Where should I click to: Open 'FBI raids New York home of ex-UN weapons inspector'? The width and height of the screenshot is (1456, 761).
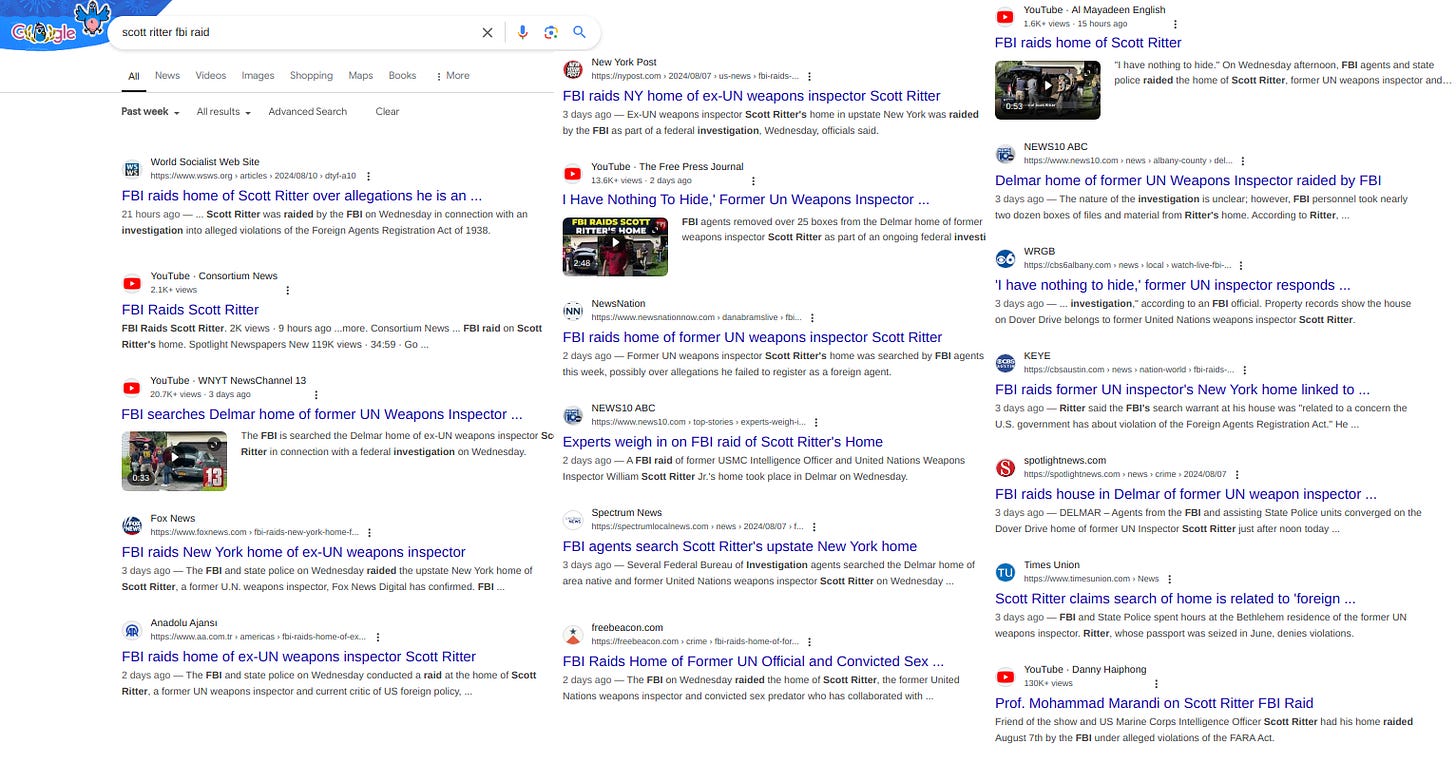[294, 552]
